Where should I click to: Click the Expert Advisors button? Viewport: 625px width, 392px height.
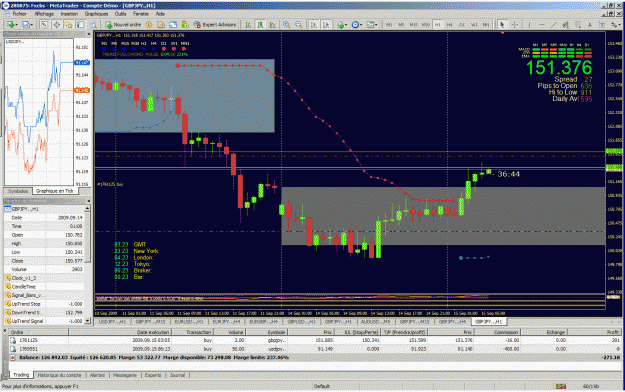pos(215,25)
